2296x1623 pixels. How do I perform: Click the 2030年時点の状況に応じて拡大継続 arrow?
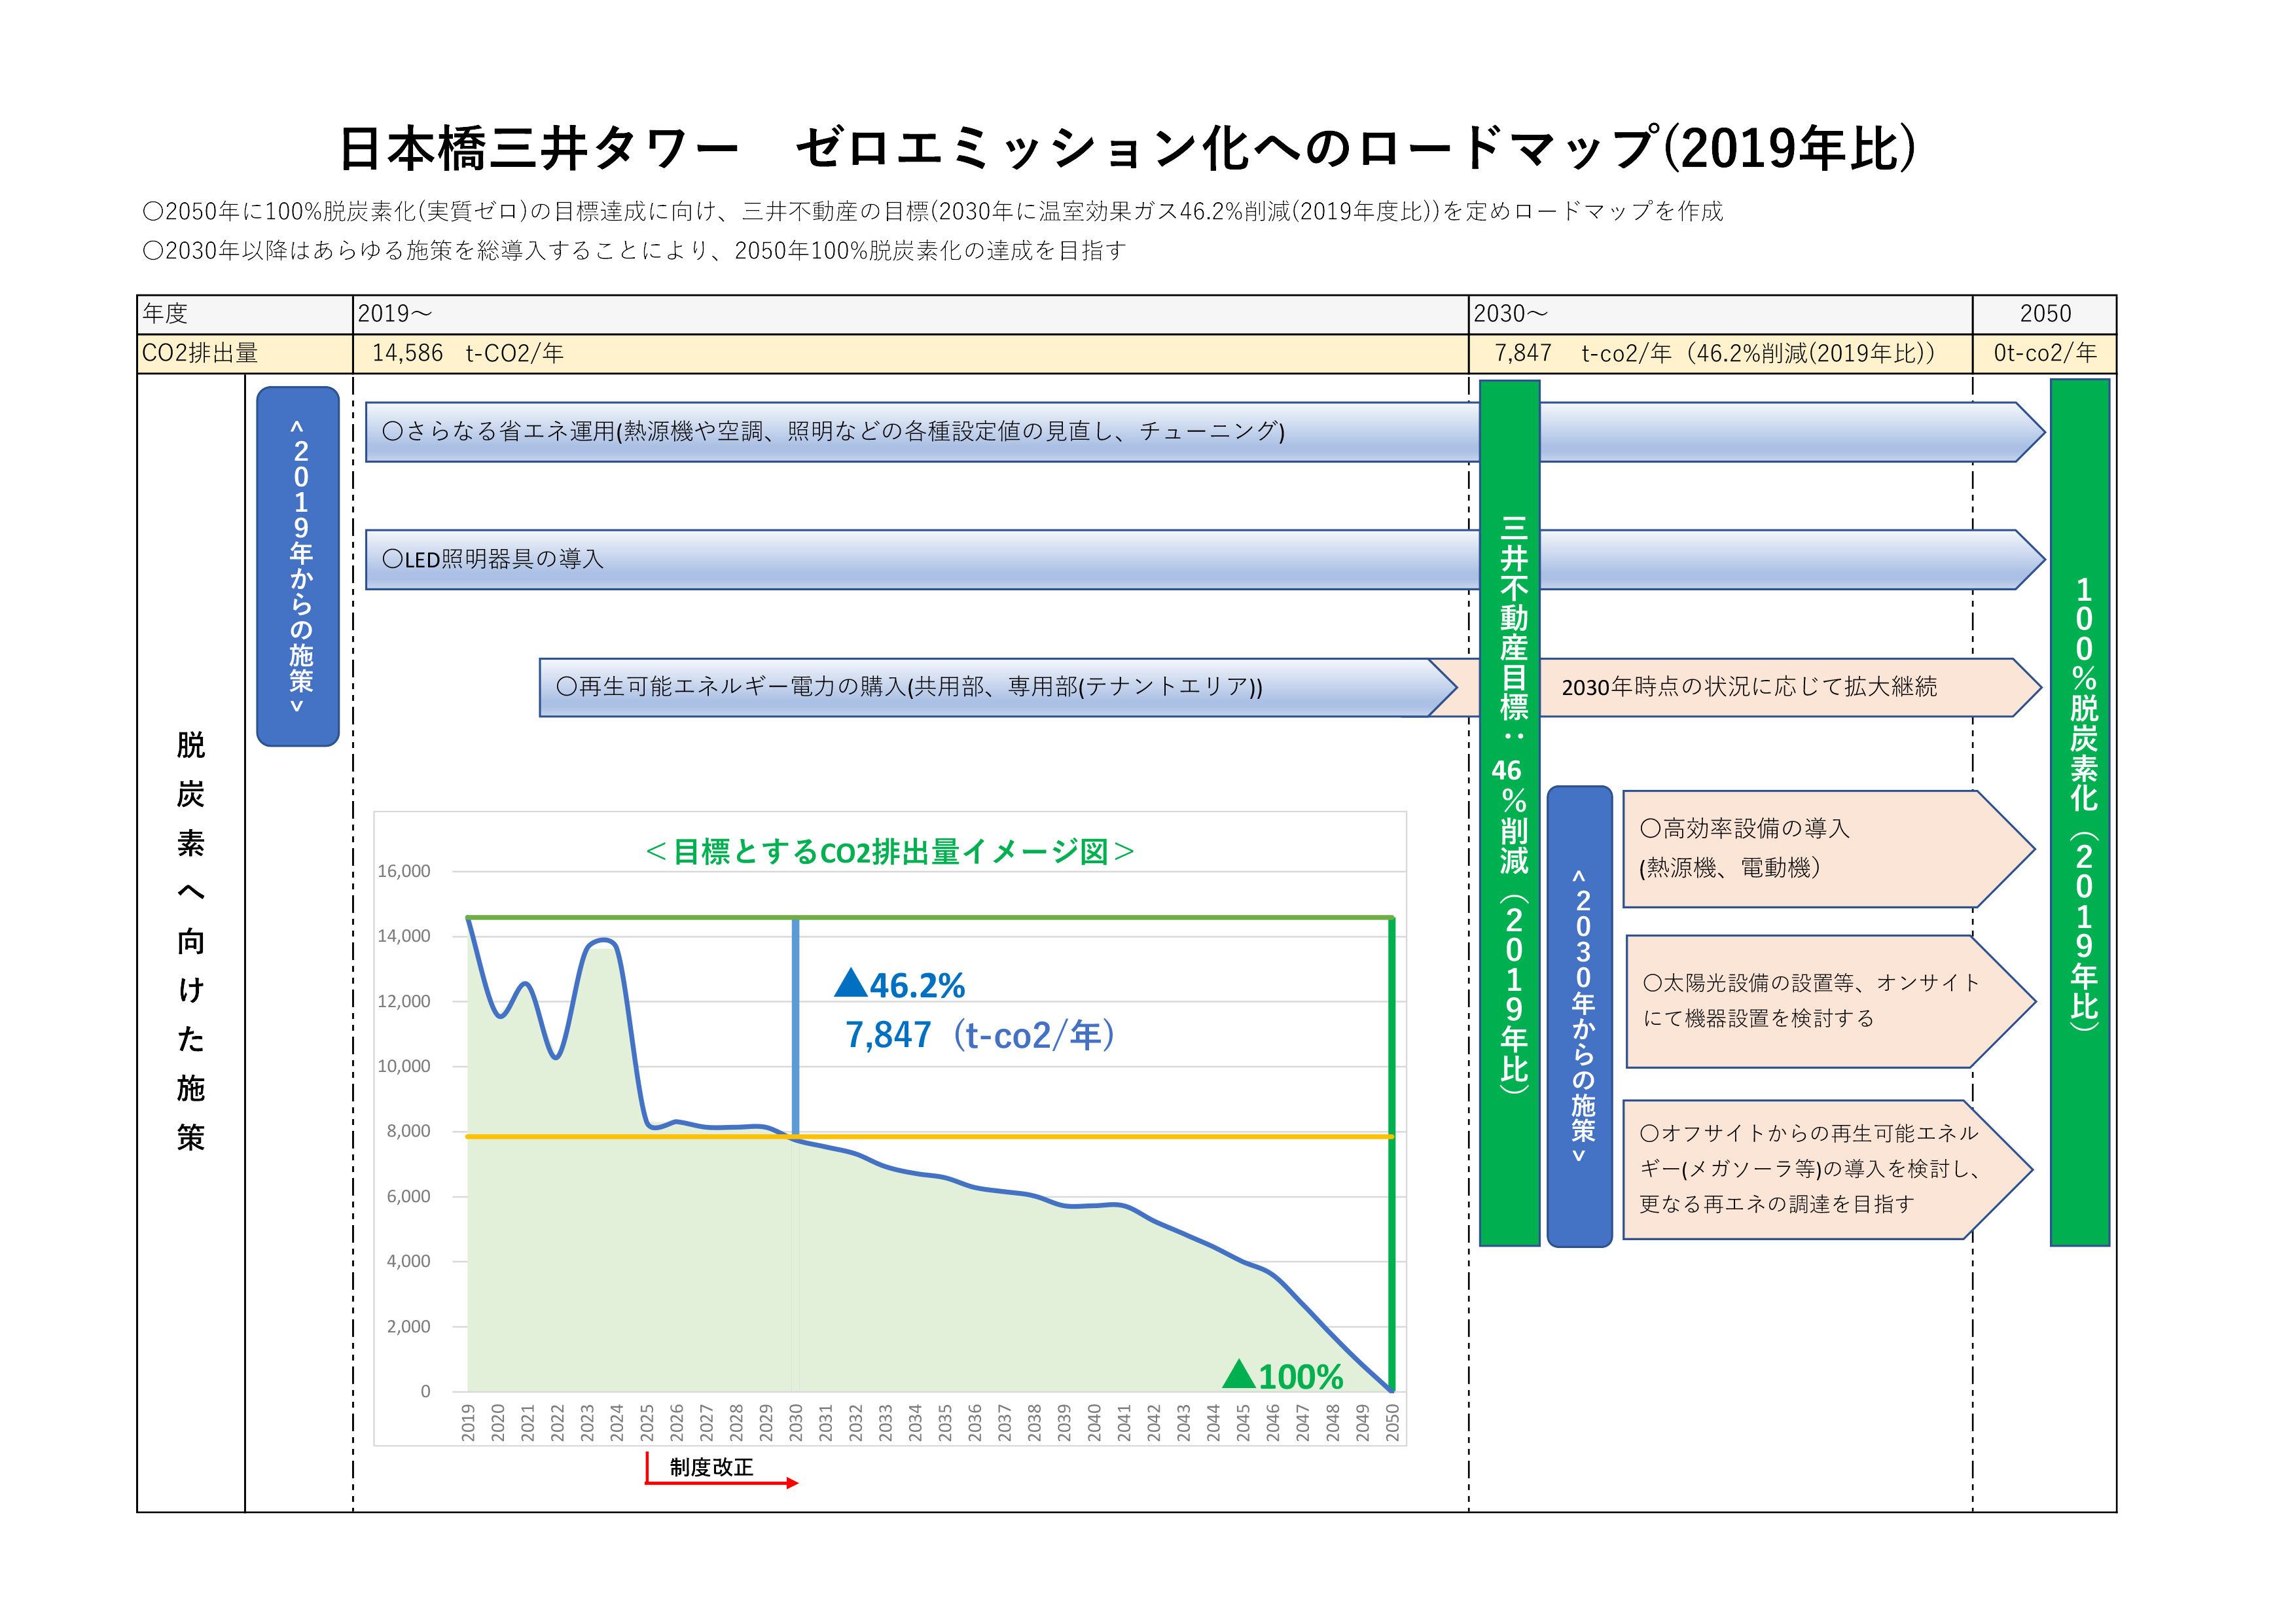click(1750, 687)
